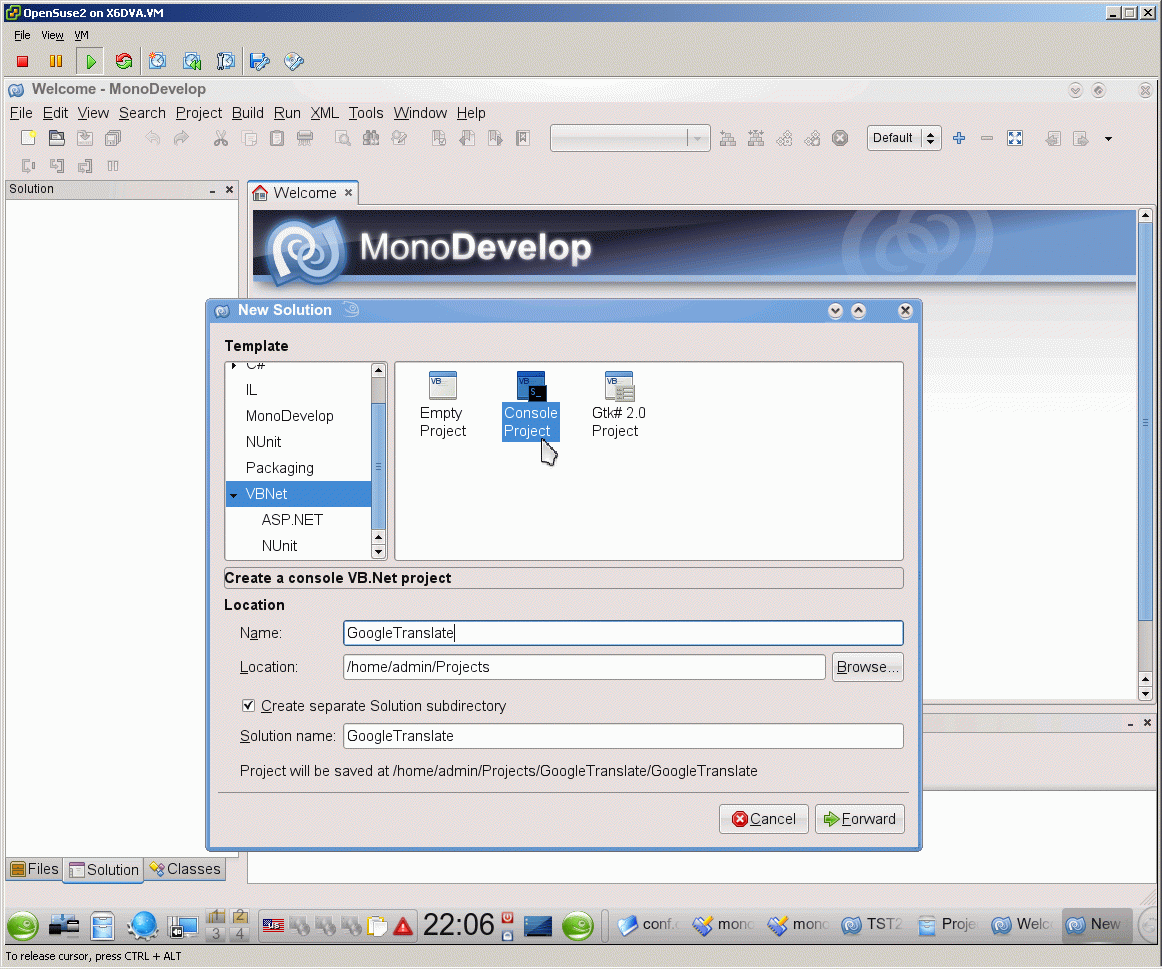This screenshot has width=1162, height=969.
Task: Open the web browser globe in taskbar
Action: 142,925
